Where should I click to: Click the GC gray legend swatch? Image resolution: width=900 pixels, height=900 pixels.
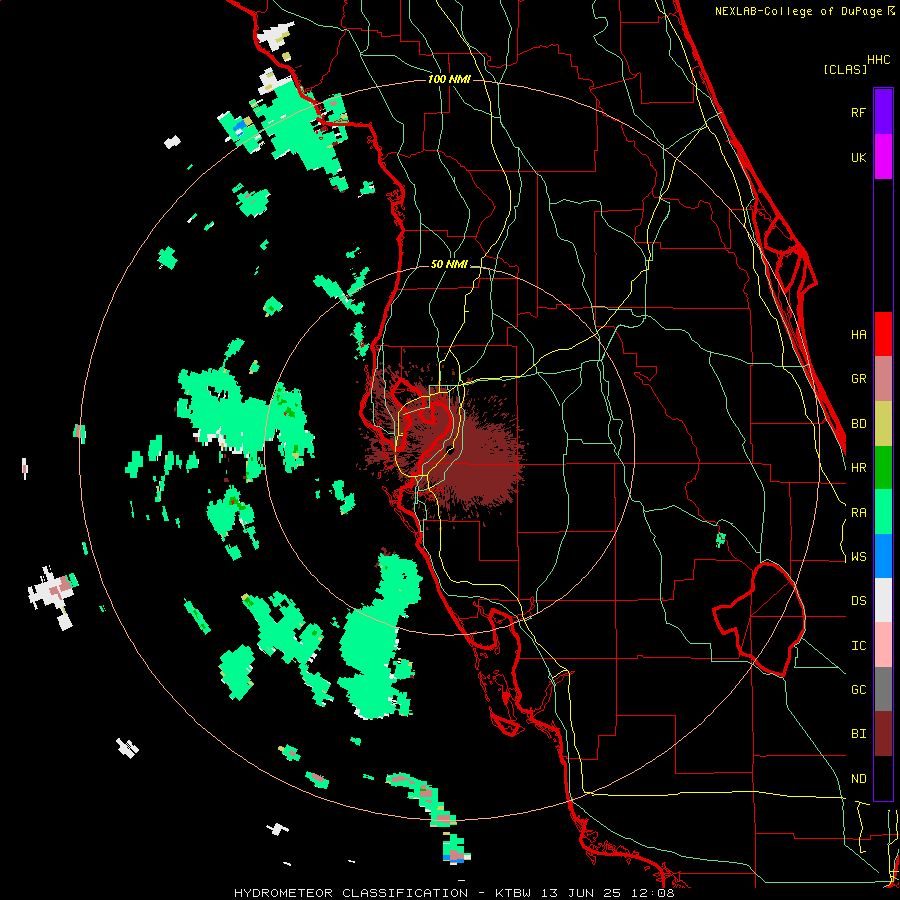point(883,689)
